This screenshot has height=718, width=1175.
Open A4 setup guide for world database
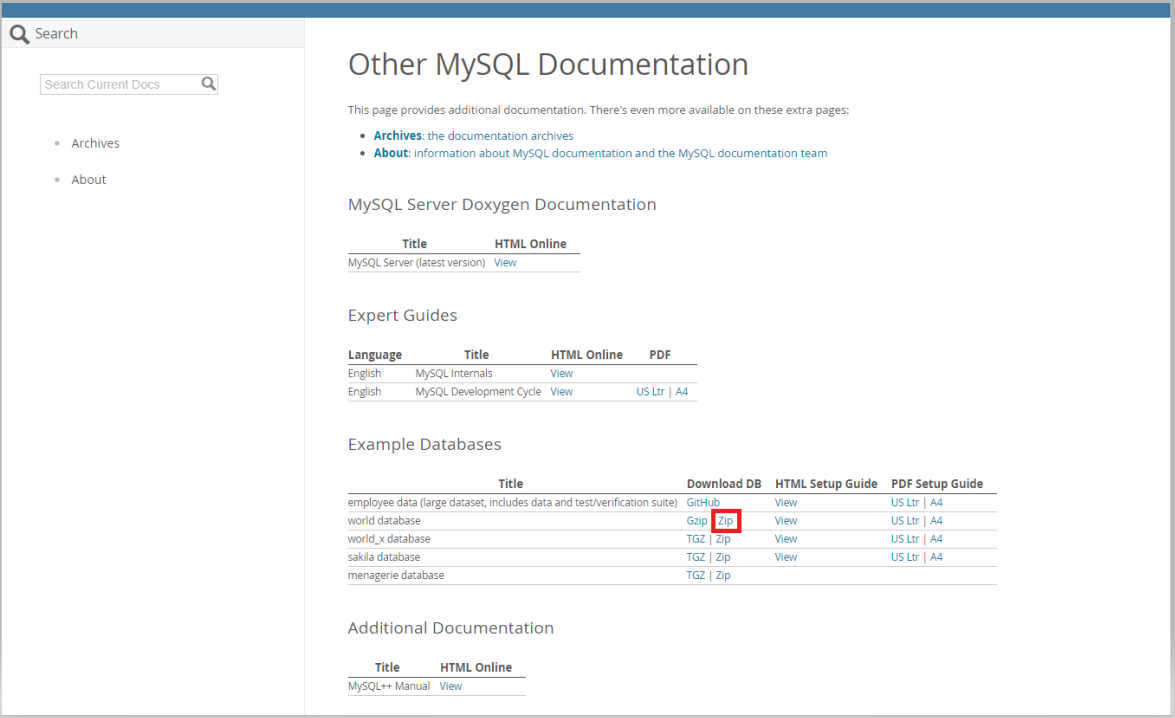[x=936, y=521]
